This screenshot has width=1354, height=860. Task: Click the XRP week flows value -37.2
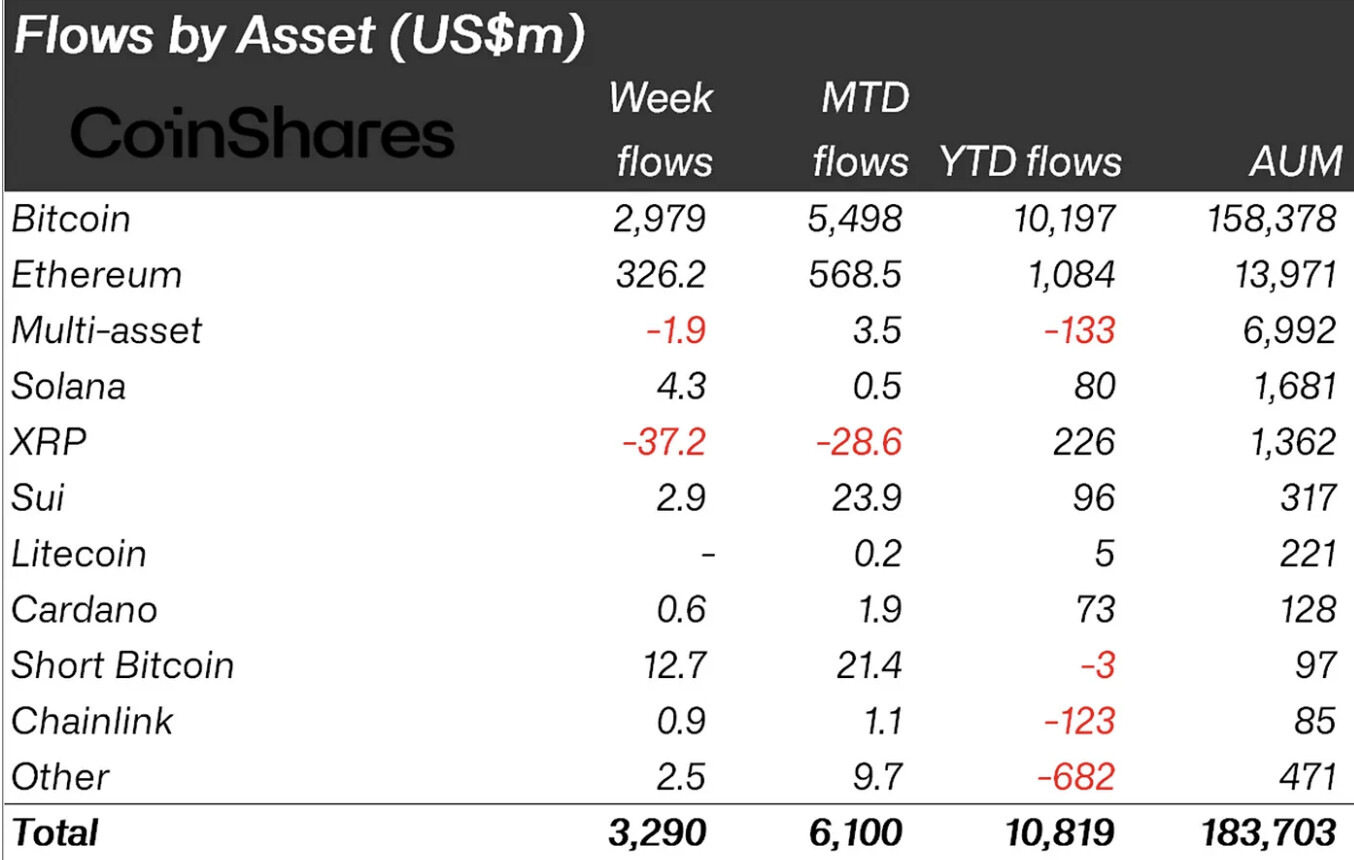[x=663, y=442]
